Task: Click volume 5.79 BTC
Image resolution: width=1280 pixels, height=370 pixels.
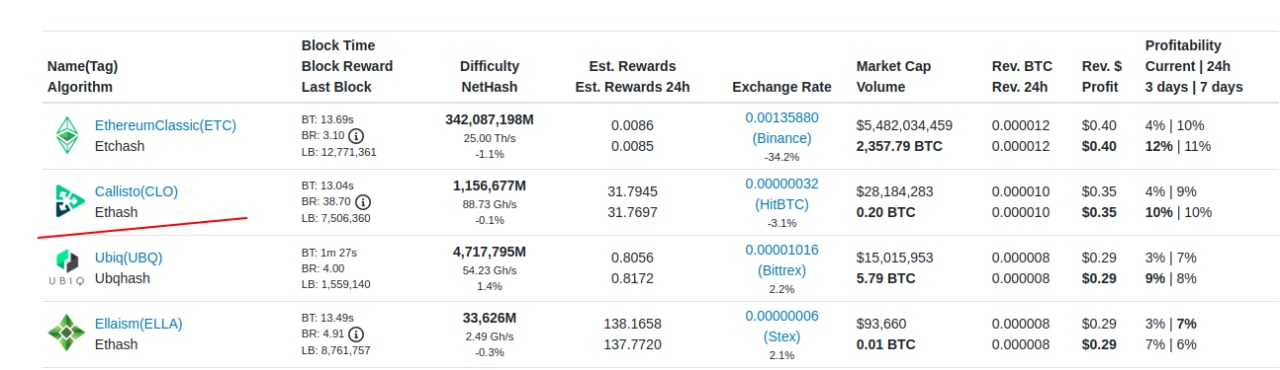Action: coord(885,278)
